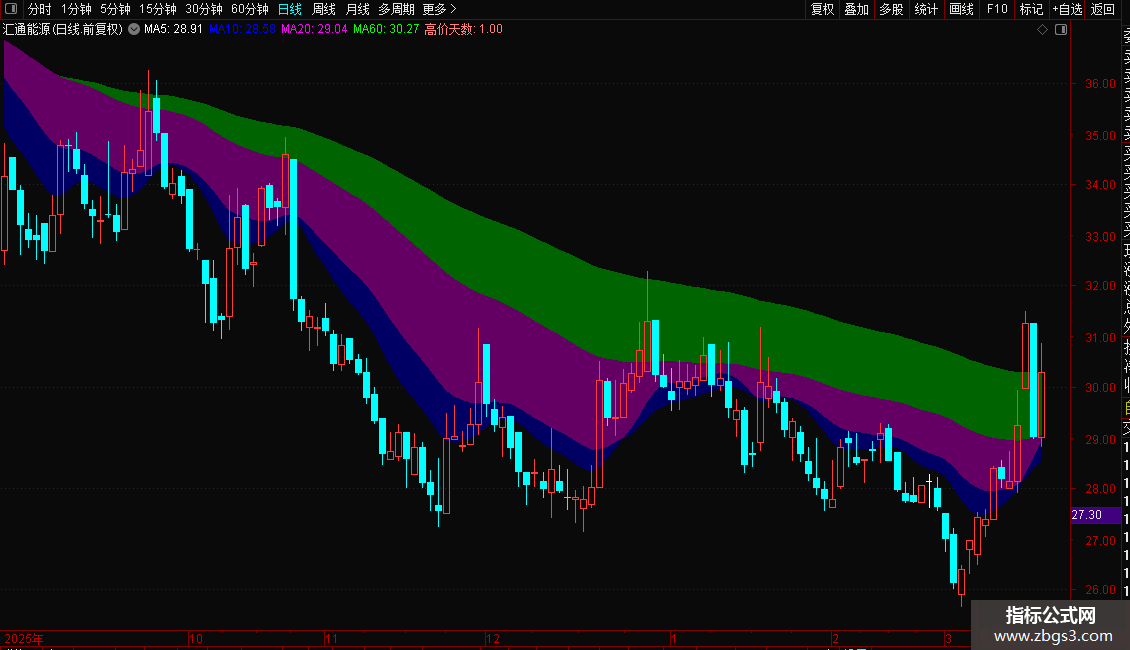Open the 复权 adjustment option
This screenshot has height=650, width=1130.
822,9
